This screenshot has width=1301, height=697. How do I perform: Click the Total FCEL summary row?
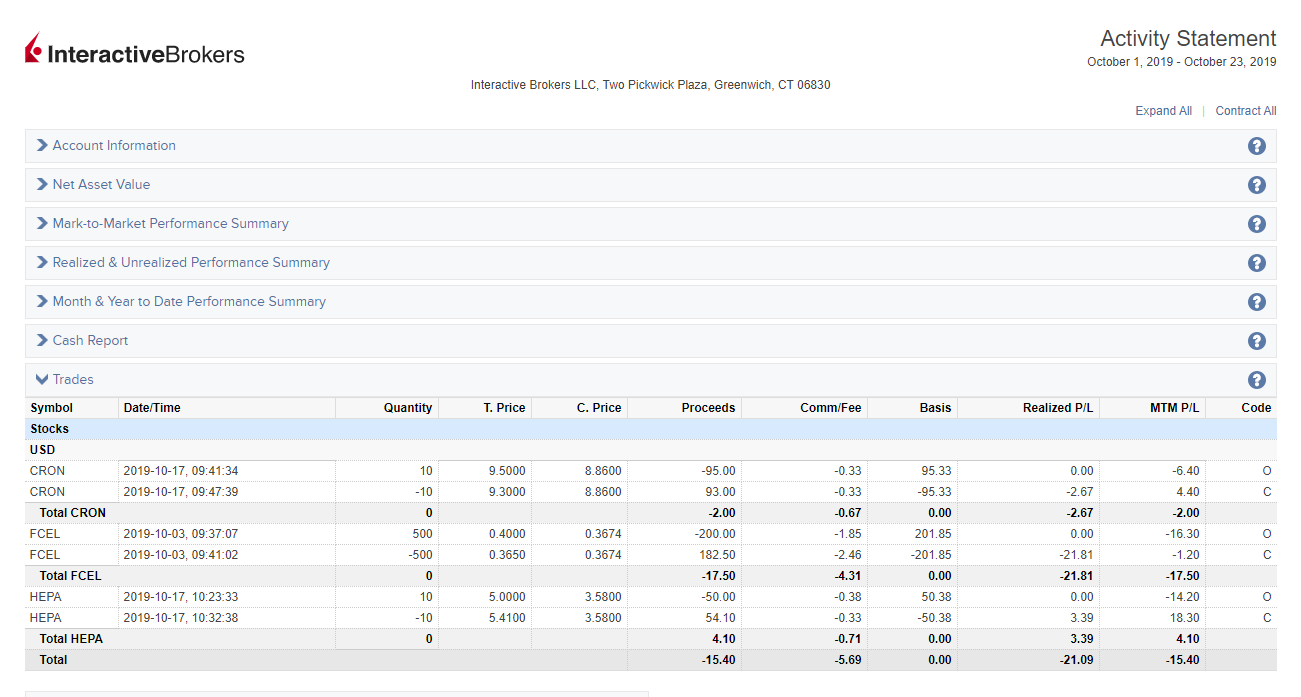(x=70, y=576)
